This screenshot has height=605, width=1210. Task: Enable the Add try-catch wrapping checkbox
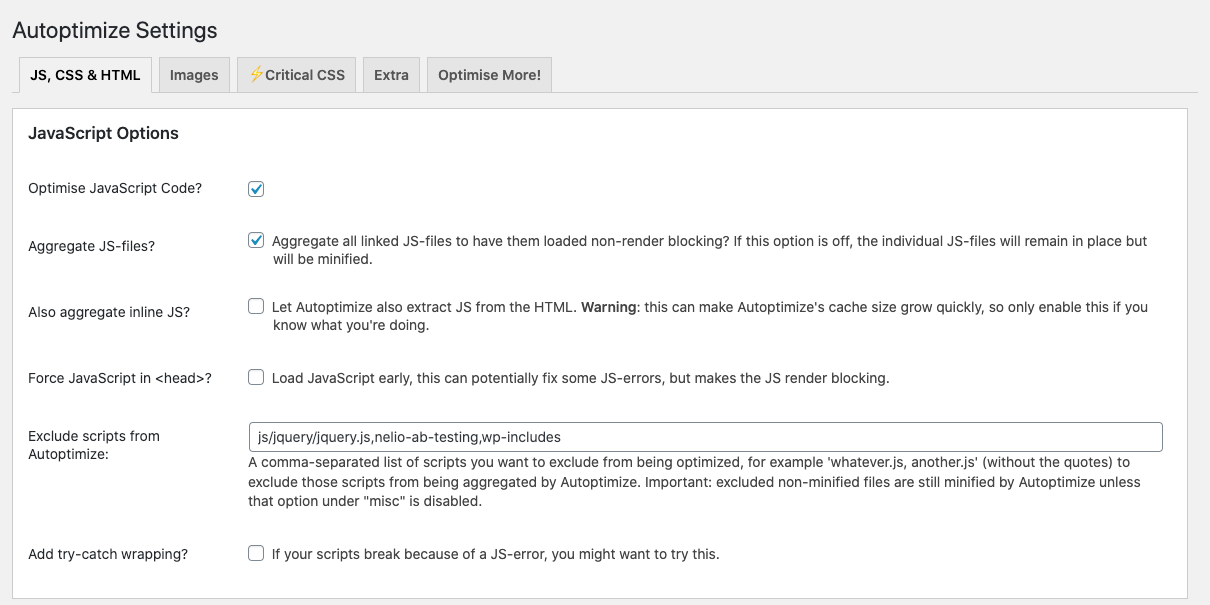[256, 553]
